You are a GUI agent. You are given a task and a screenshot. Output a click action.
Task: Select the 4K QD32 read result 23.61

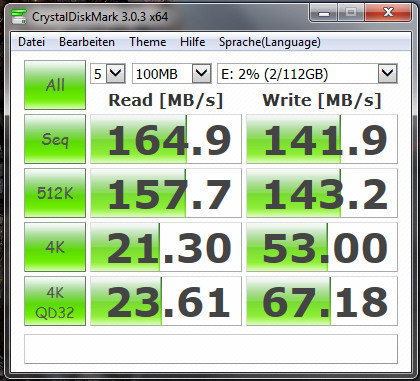point(166,301)
